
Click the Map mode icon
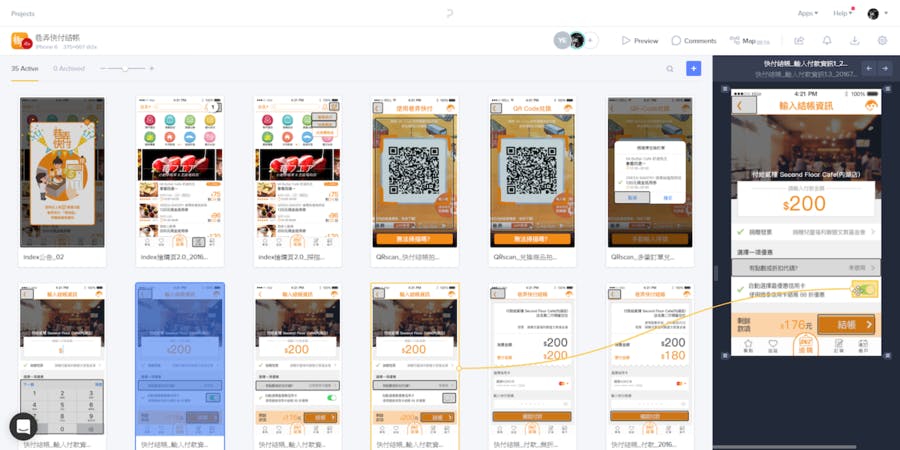734,40
